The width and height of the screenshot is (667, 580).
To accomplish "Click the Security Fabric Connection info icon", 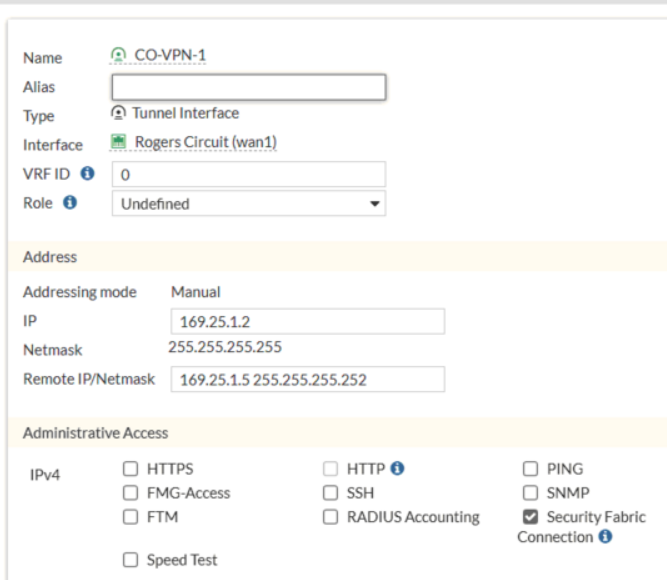I will 605,536.
